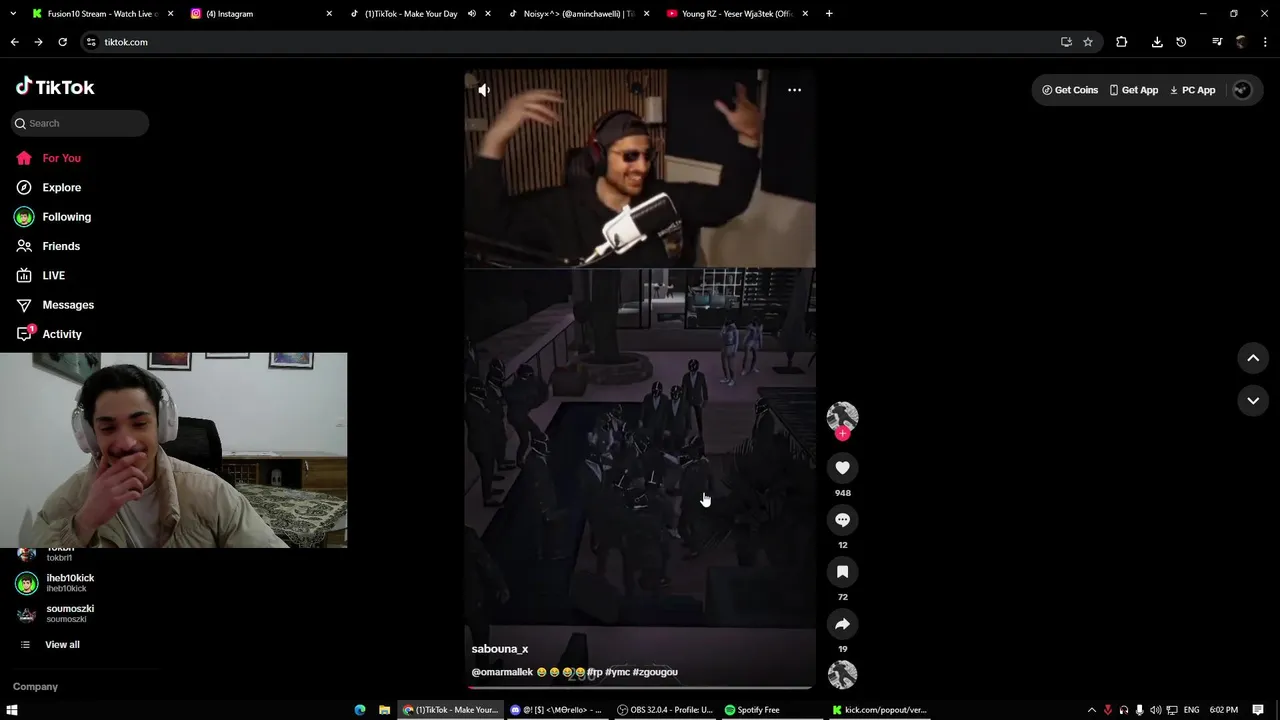Focus the TikTok Search field
Viewport: 1280px width, 720px height.
pos(81,123)
